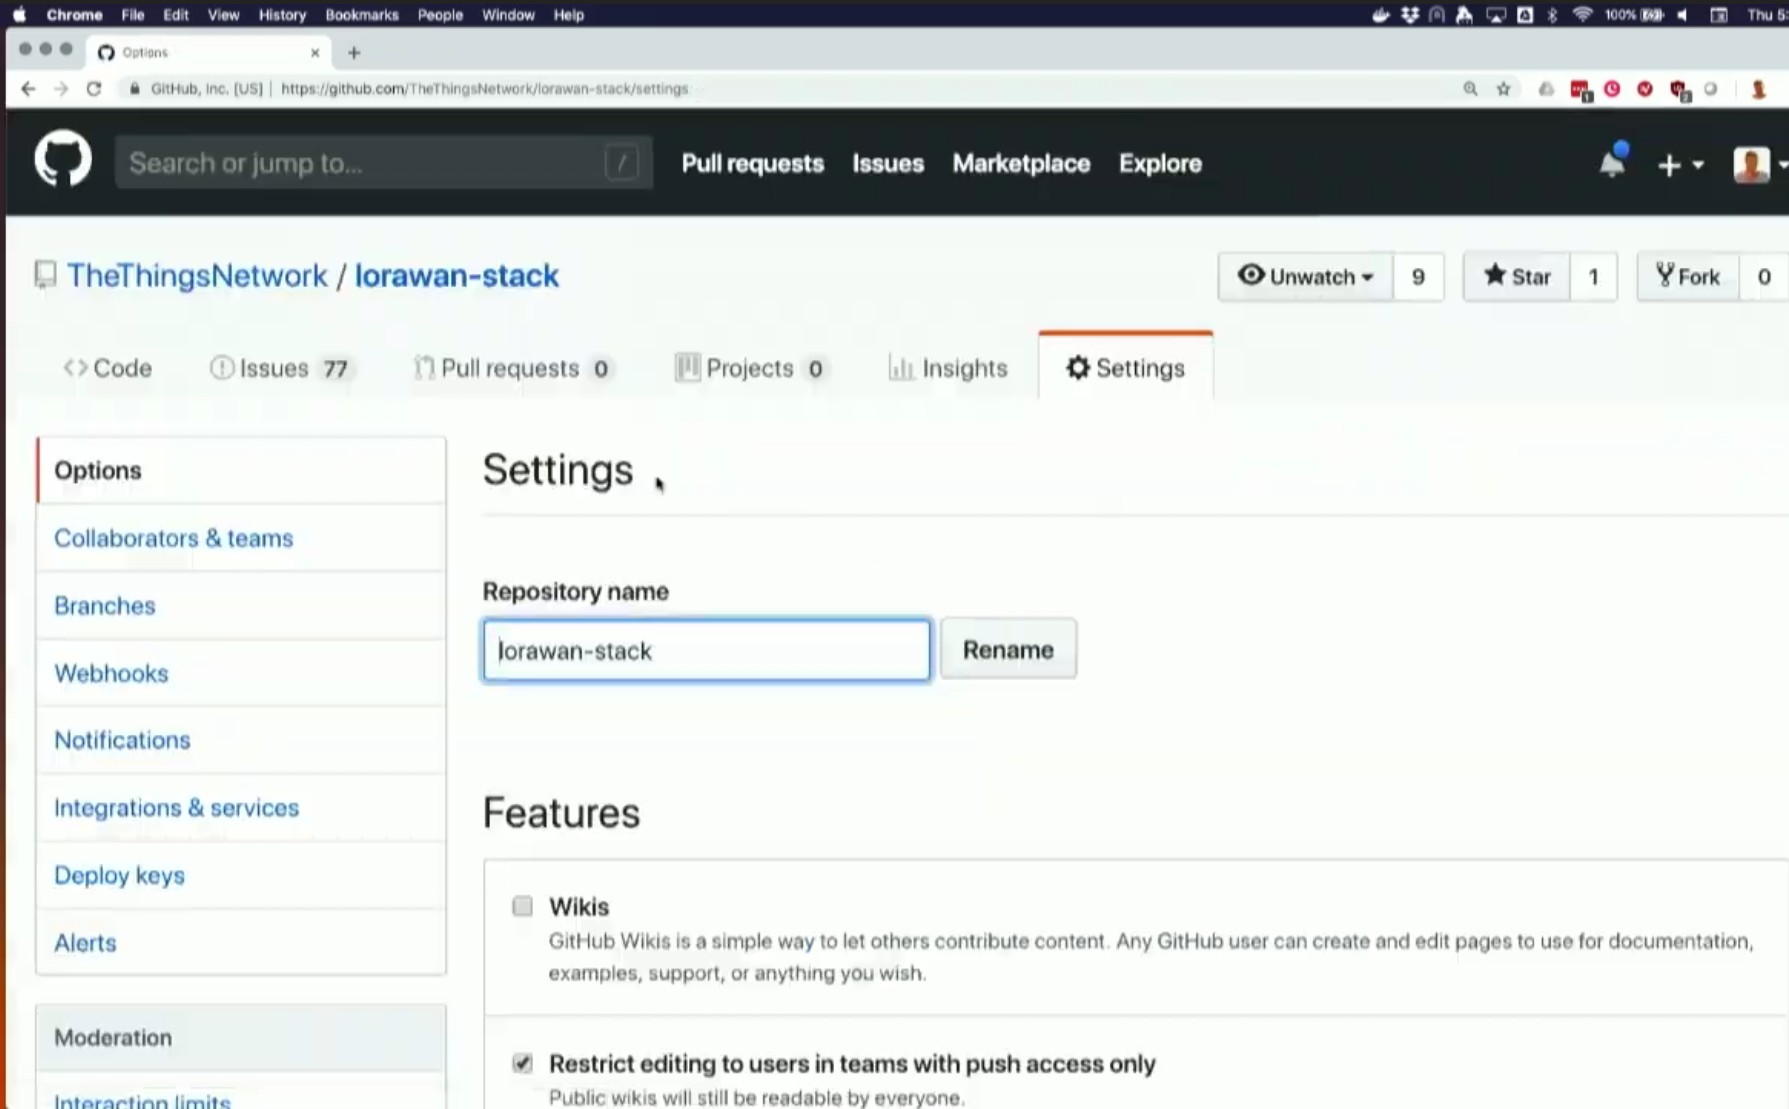Viewport: 1789px width, 1109px height.
Task: Click the Docker whale menu bar icon
Action: [1381, 14]
